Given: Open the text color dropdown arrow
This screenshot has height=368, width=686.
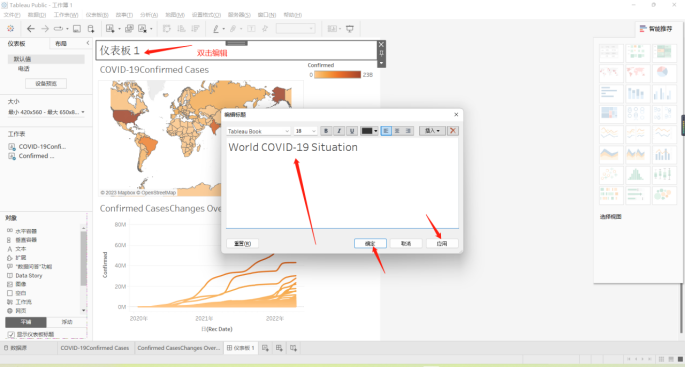Looking at the screenshot, I should click(375, 131).
